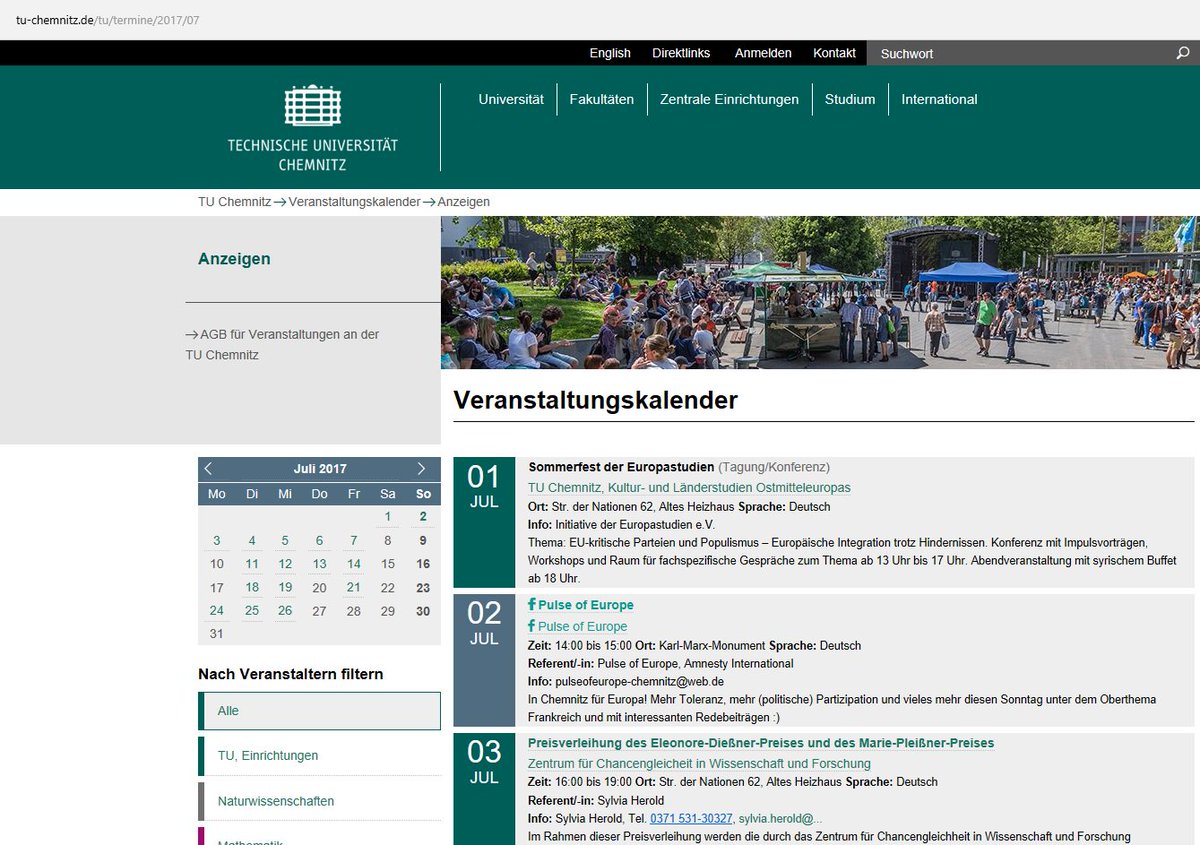
Task: Click the 02 JUL date block
Action: (x=484, y=660)
